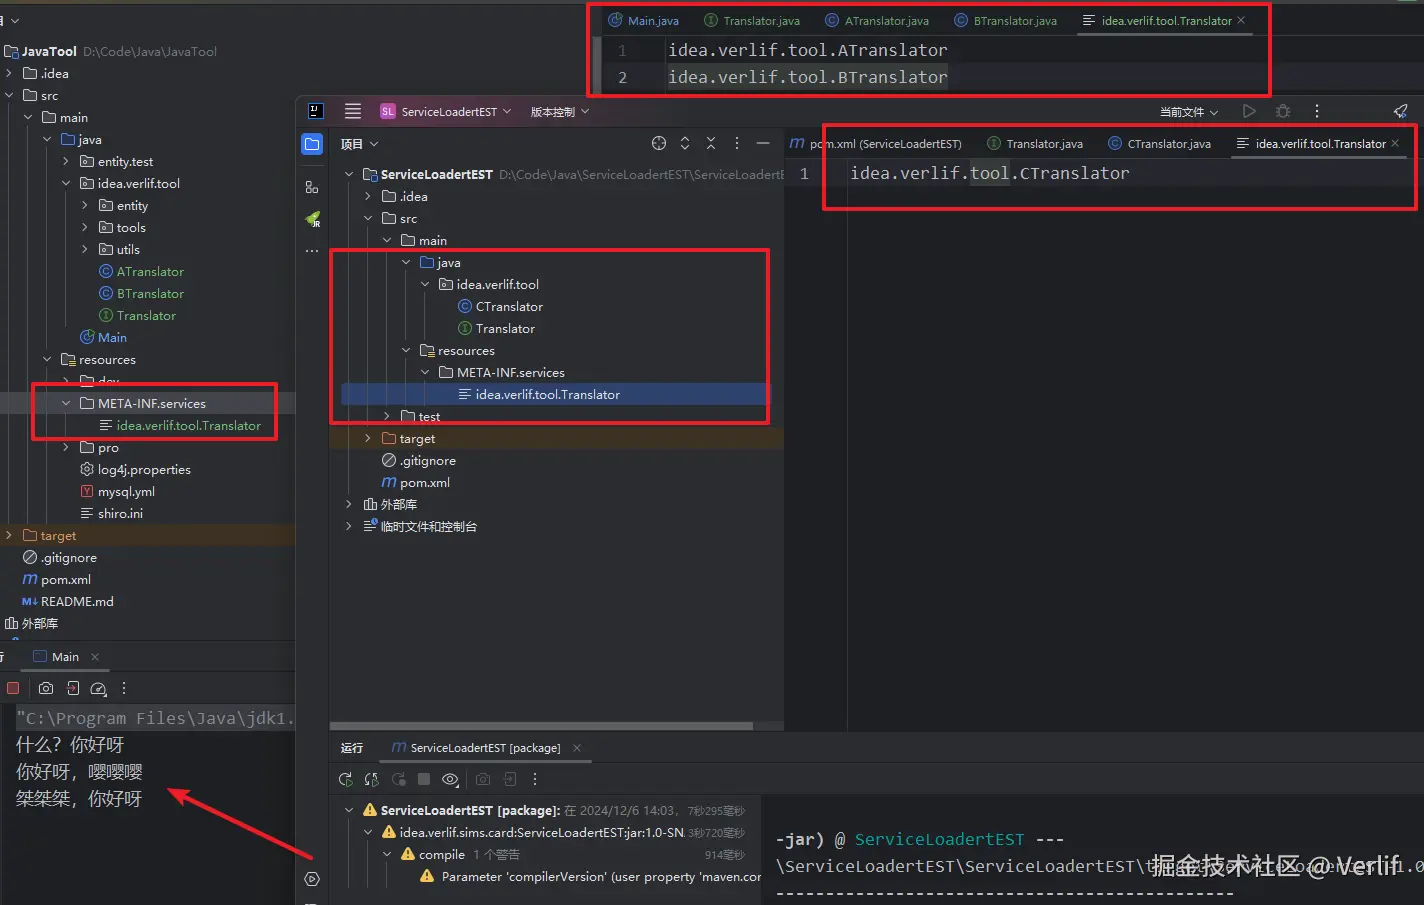The image size is (1424, 905).
Task: Click the Run play button in top toolbar
Action: [x=1249, y=111]
